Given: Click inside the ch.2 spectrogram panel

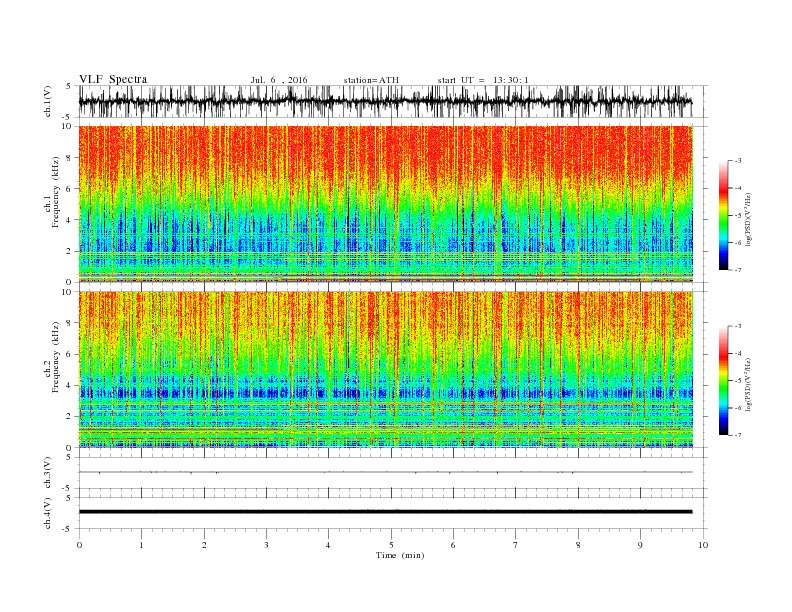Looking at the screenshot, I should click(386, 369).
